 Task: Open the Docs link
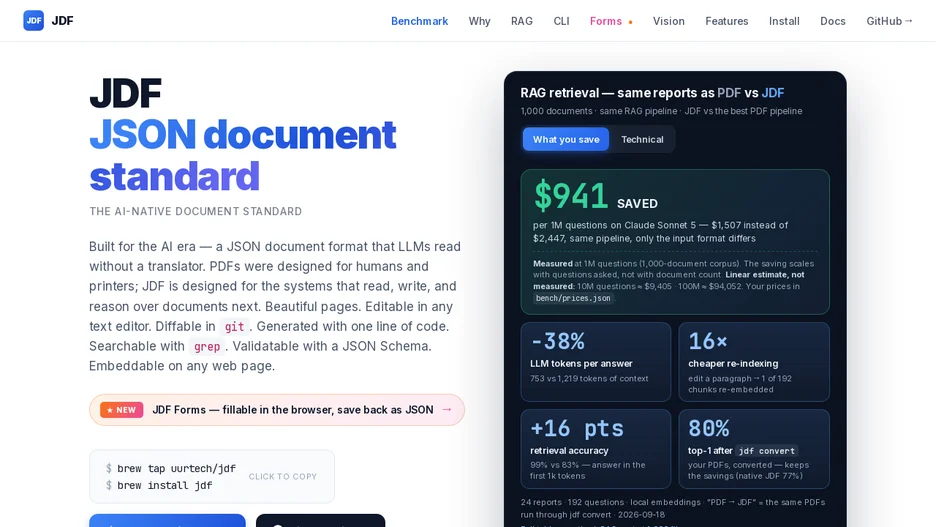(x=833, y=21)
